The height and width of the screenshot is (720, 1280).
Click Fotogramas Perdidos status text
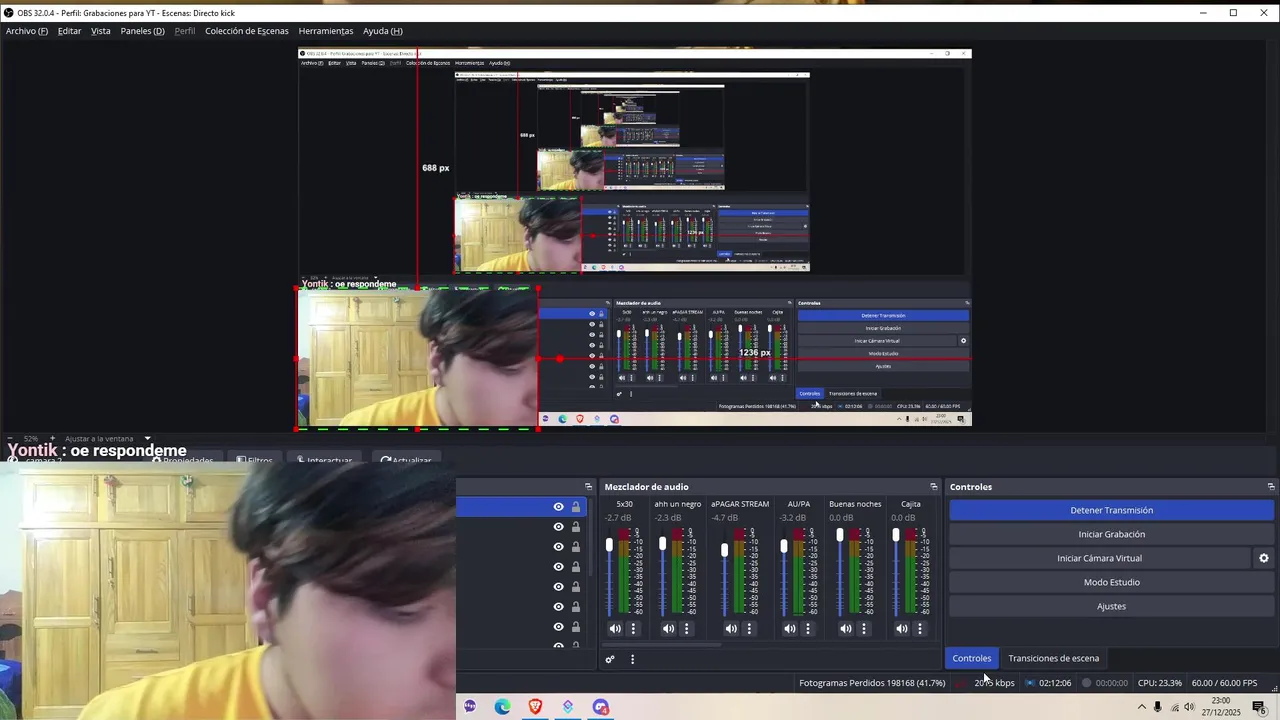pos(872,683)
